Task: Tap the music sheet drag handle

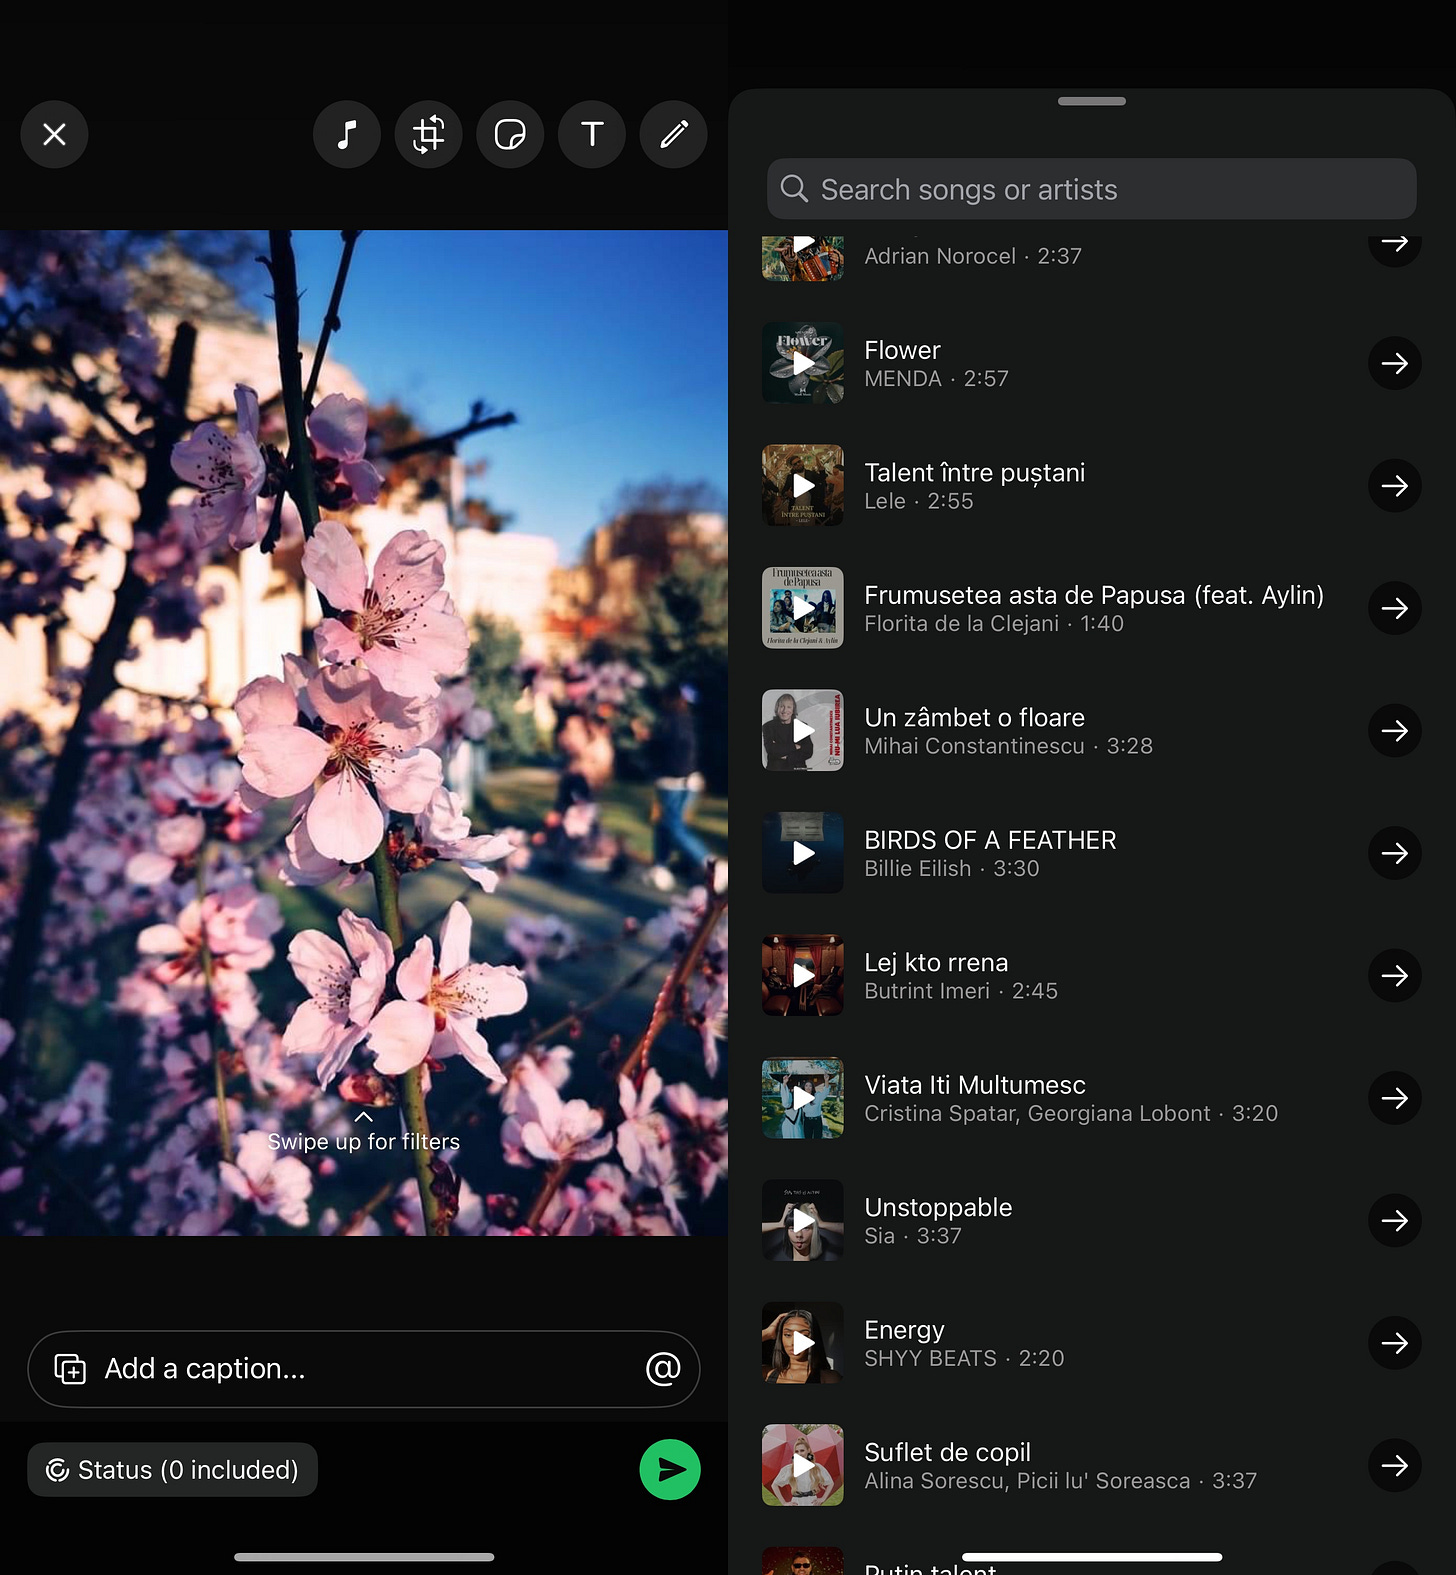Action: pos(1091,101)
